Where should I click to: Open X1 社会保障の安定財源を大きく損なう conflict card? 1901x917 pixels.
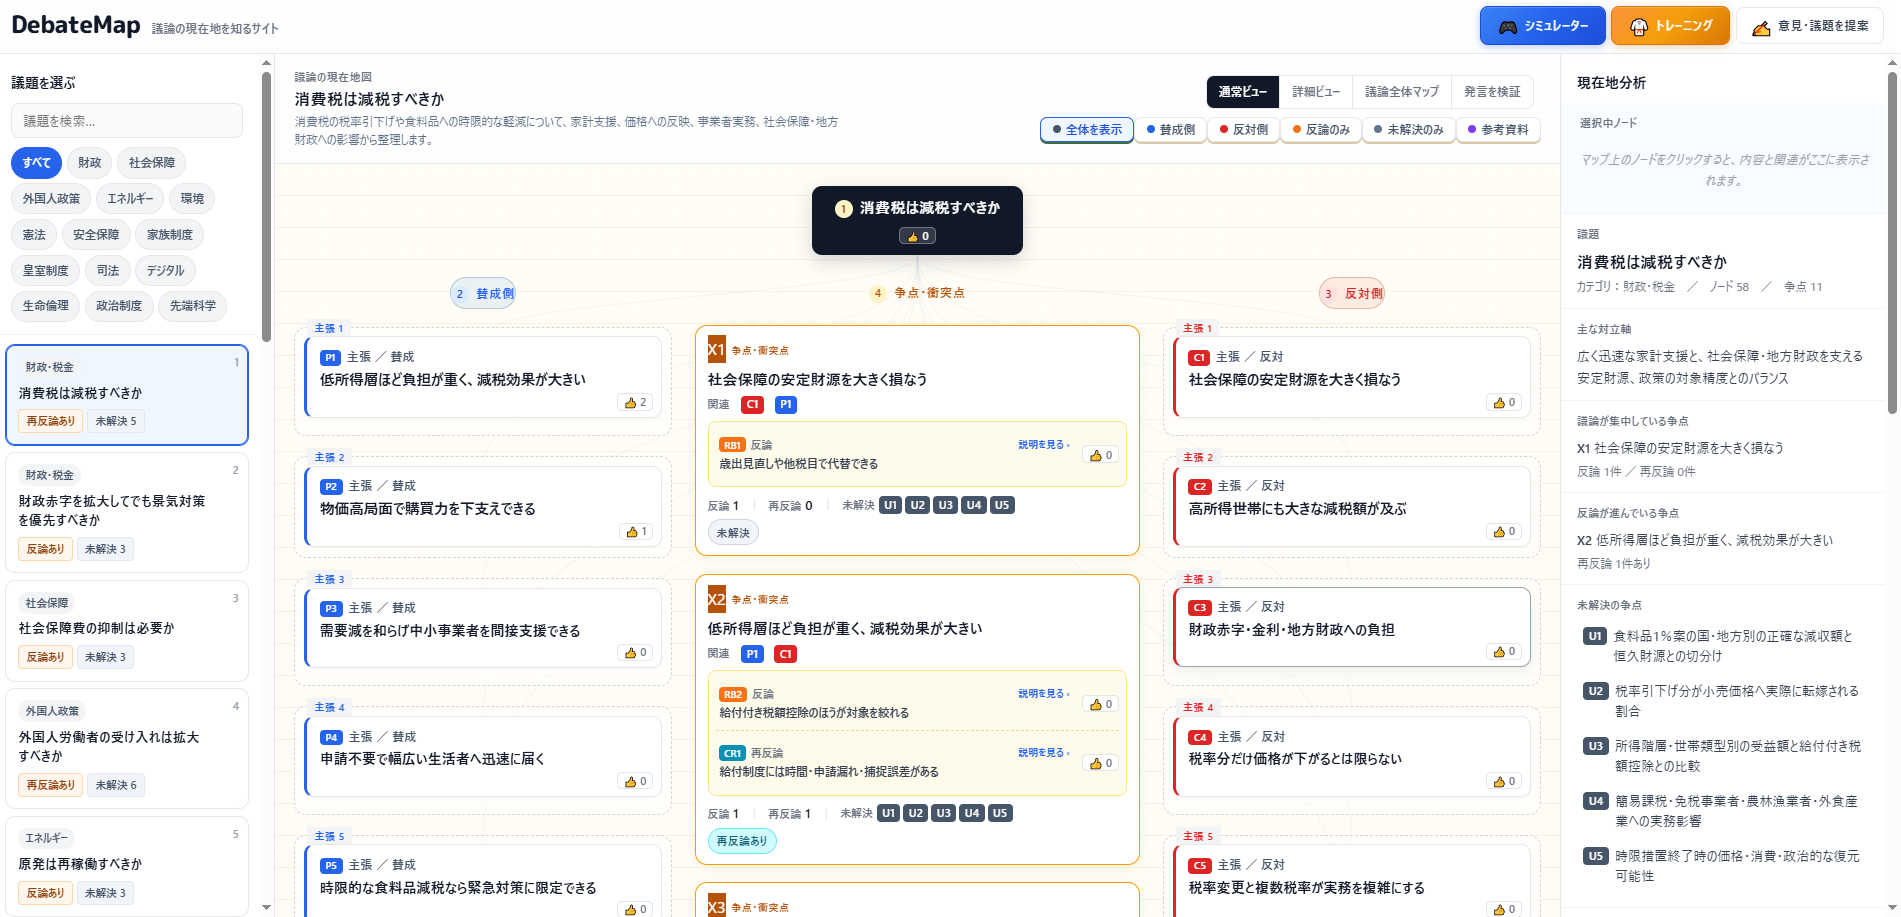pyautogui.click(x=917, y=441)
